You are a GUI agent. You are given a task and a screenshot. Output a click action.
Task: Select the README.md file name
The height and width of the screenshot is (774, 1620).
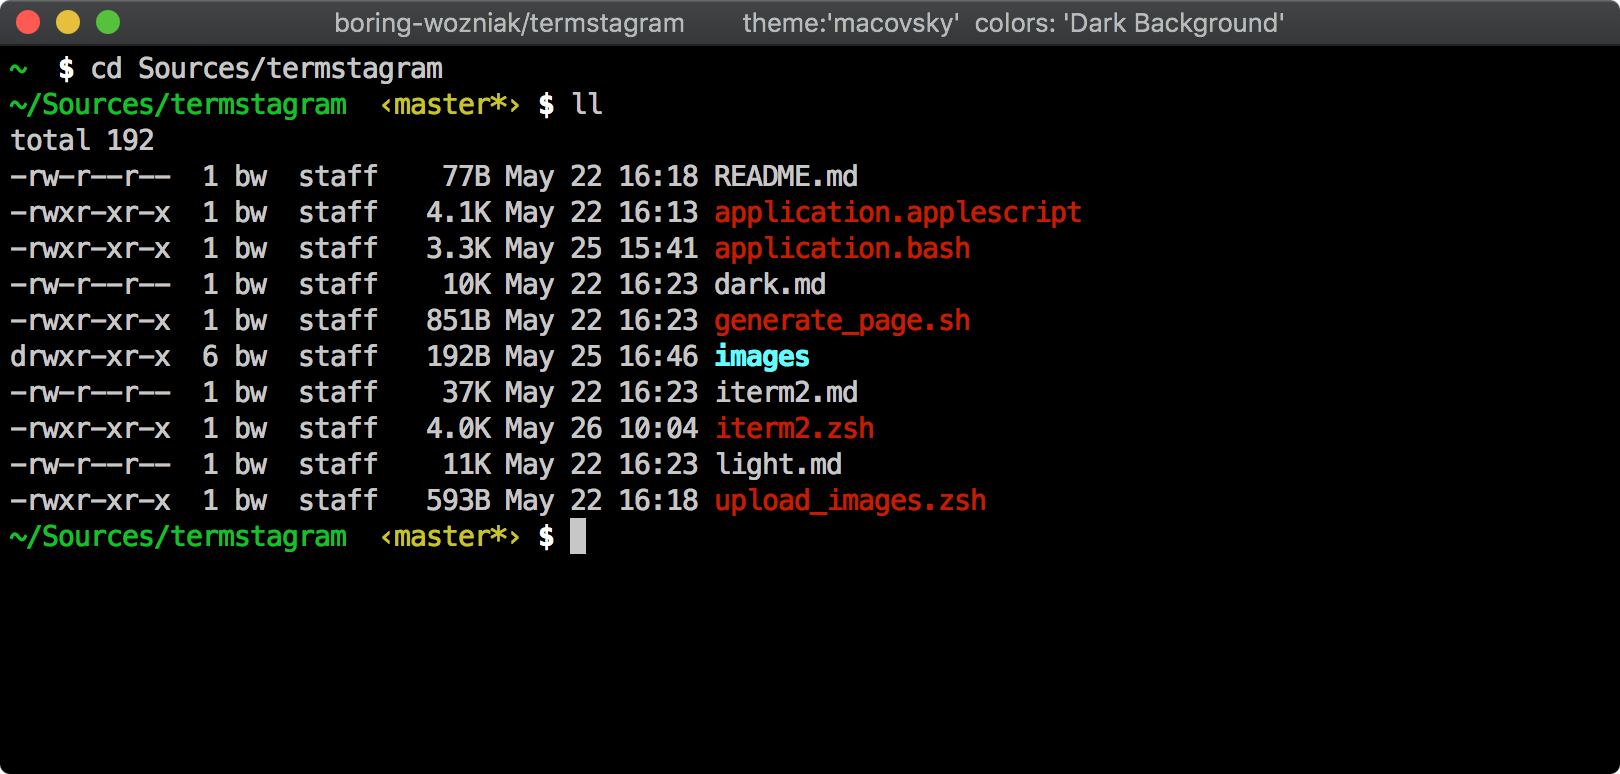point(786,176)
